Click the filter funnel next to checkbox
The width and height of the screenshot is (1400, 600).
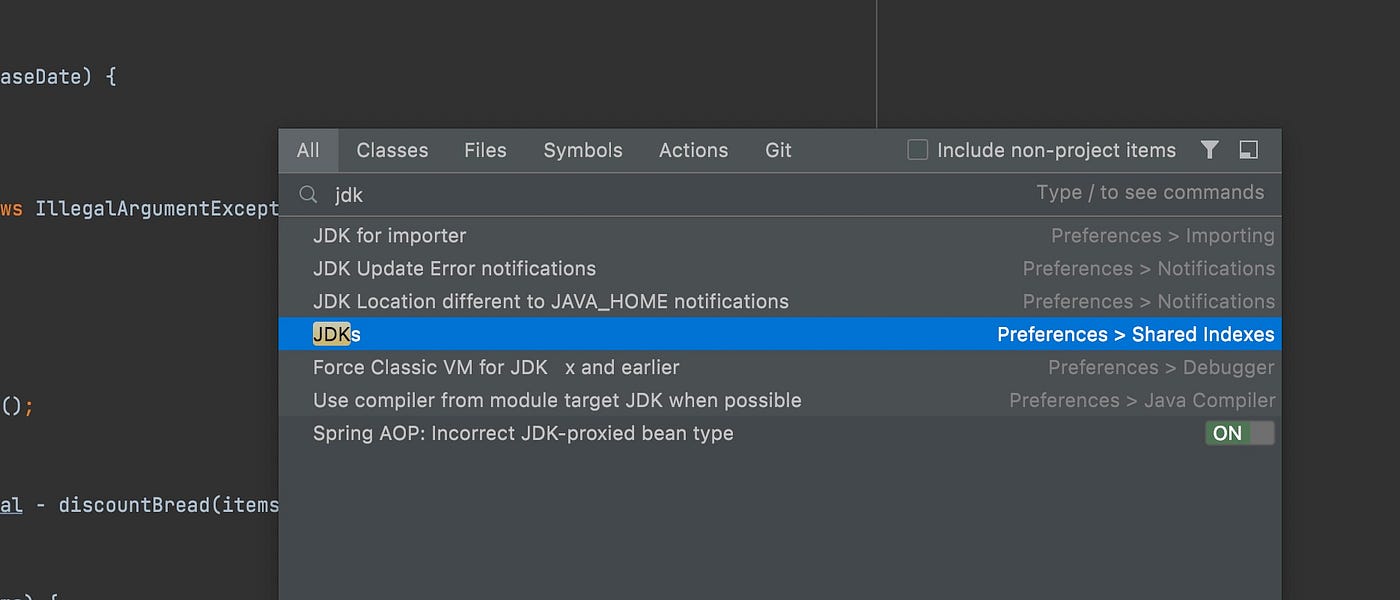(x=1209, y=149)
